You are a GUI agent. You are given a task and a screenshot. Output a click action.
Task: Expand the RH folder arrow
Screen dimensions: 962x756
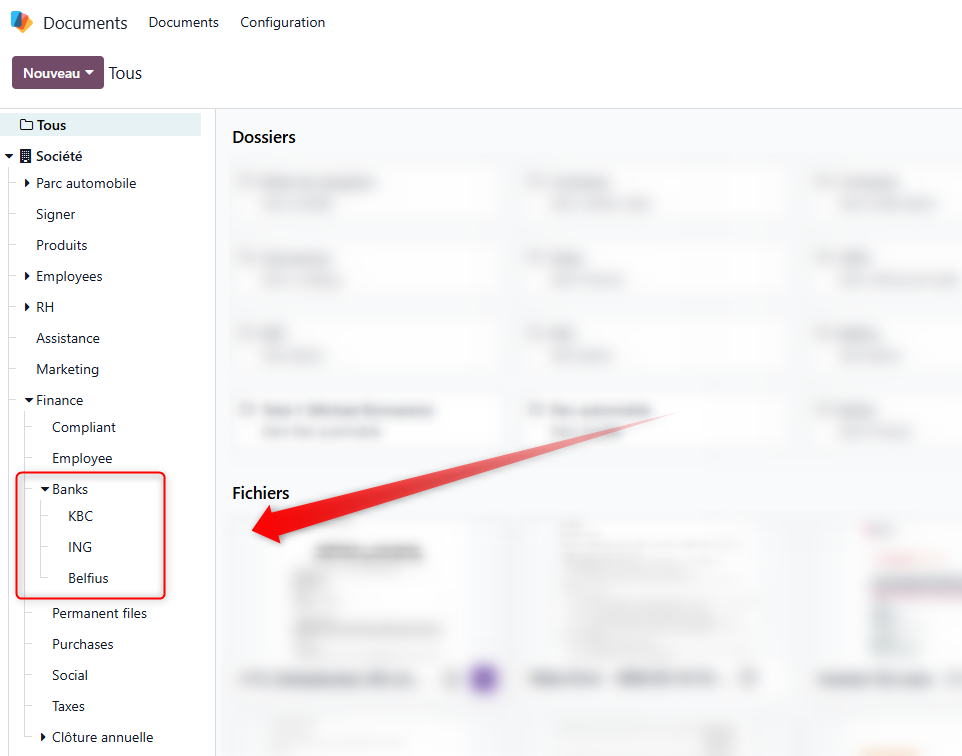click(27, 307)
